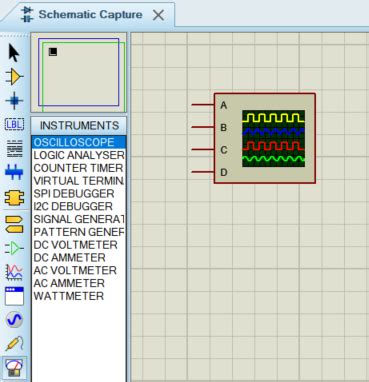Click the oscilloscope component on the schematic

click(x=265, y=138)
